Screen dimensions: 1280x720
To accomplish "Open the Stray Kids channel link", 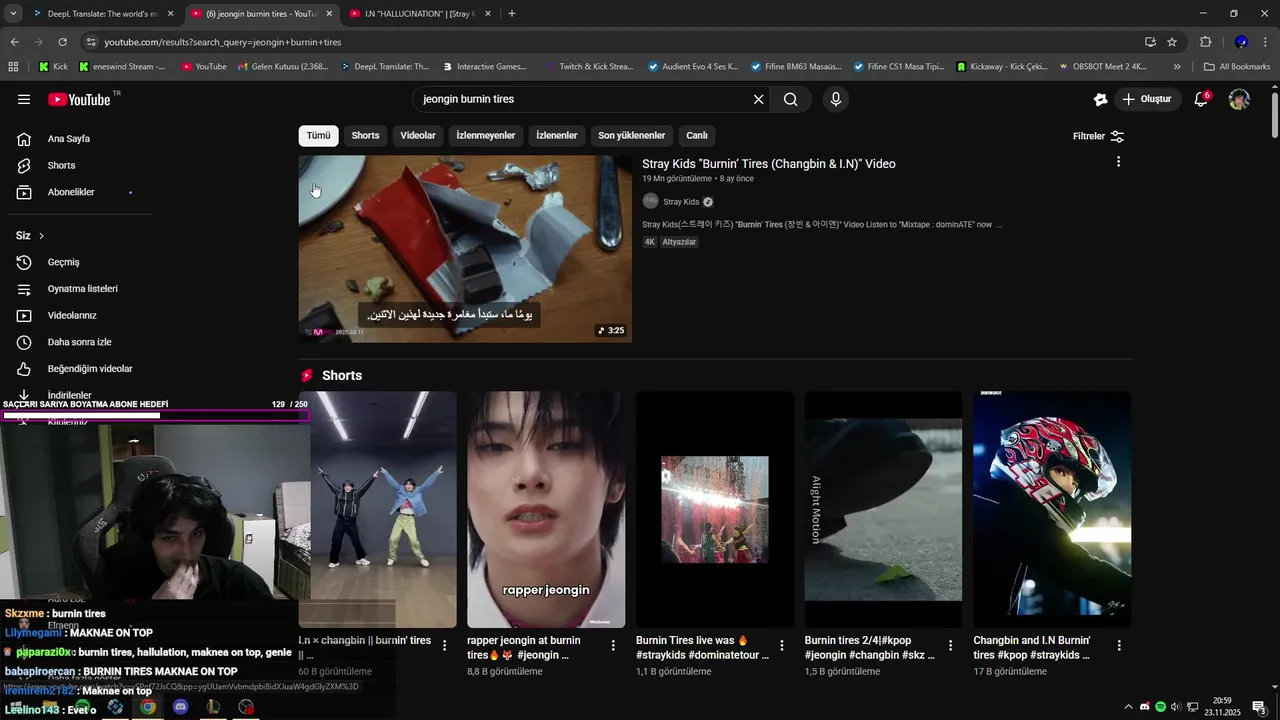I will pyautogui.click(x=681, y=202).
